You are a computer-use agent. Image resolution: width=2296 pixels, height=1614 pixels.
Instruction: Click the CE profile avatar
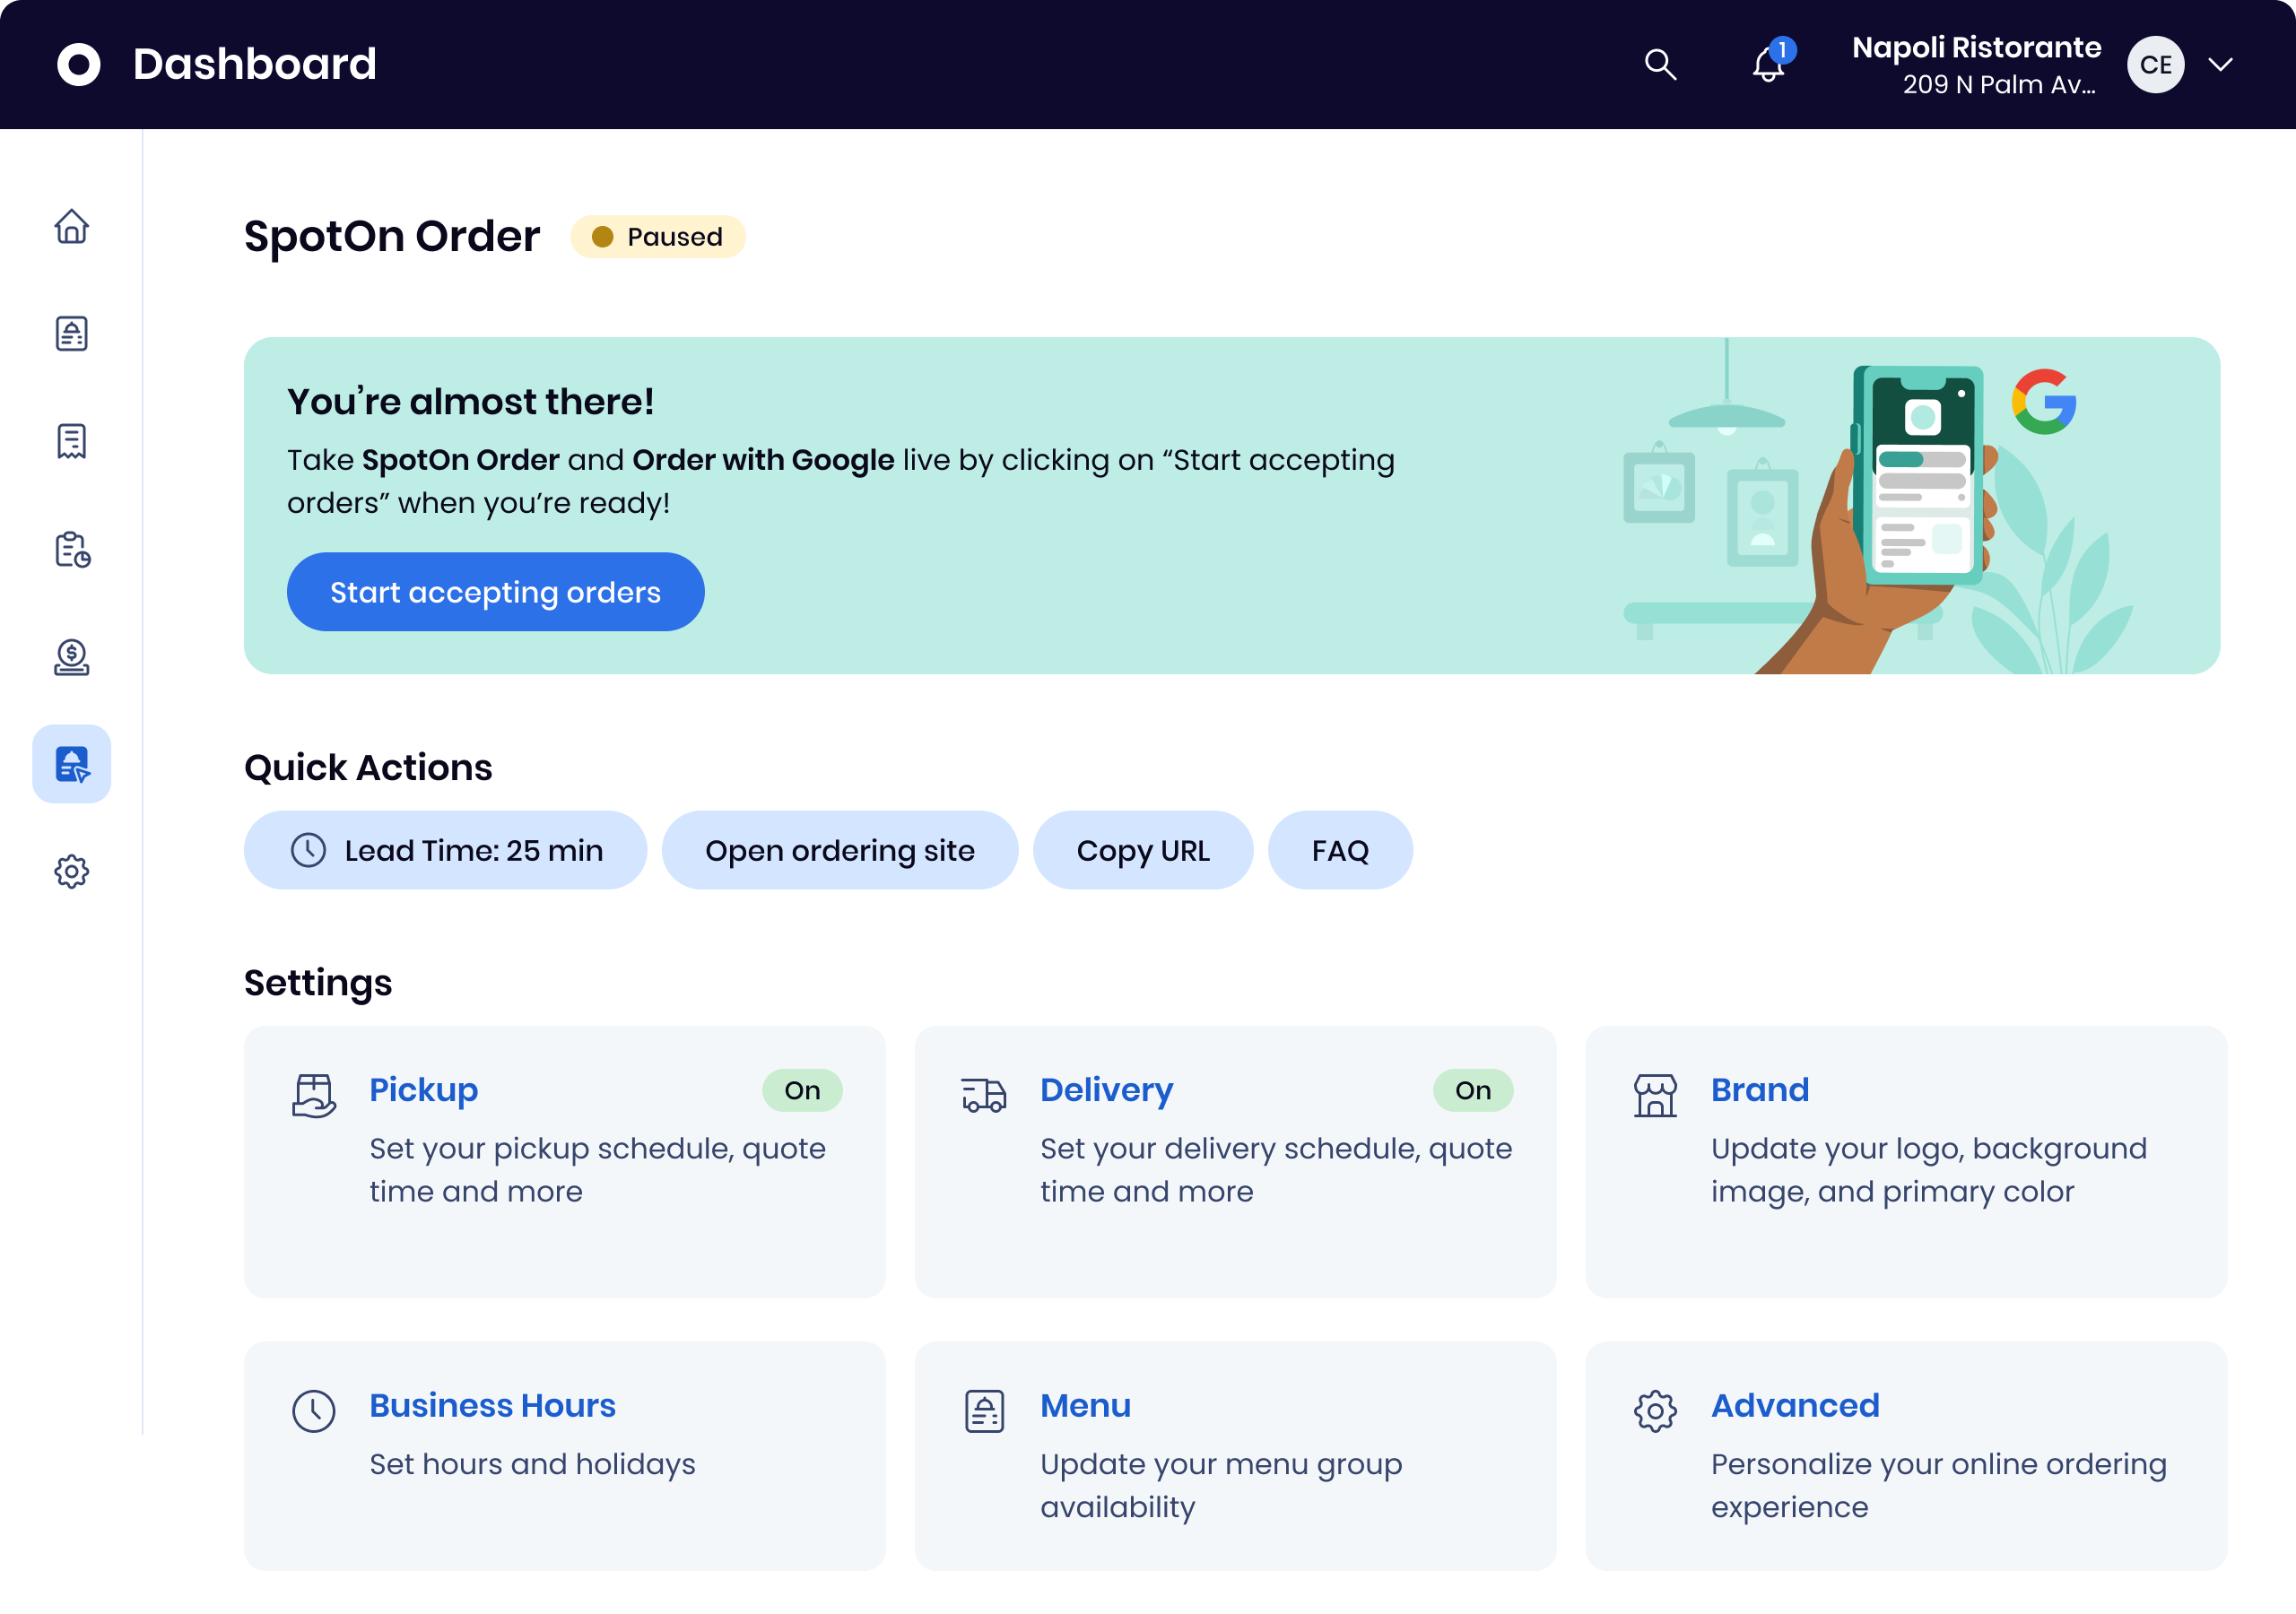point(2155,65)
